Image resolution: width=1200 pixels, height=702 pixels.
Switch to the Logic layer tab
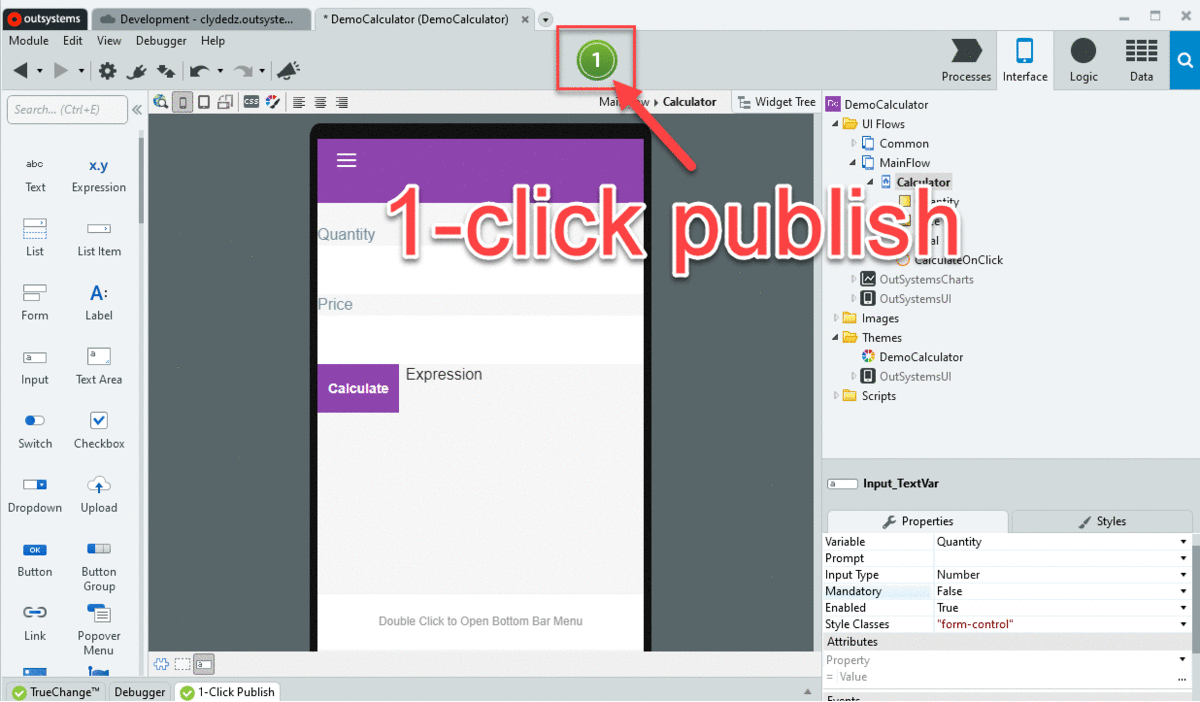point(1083,60)
